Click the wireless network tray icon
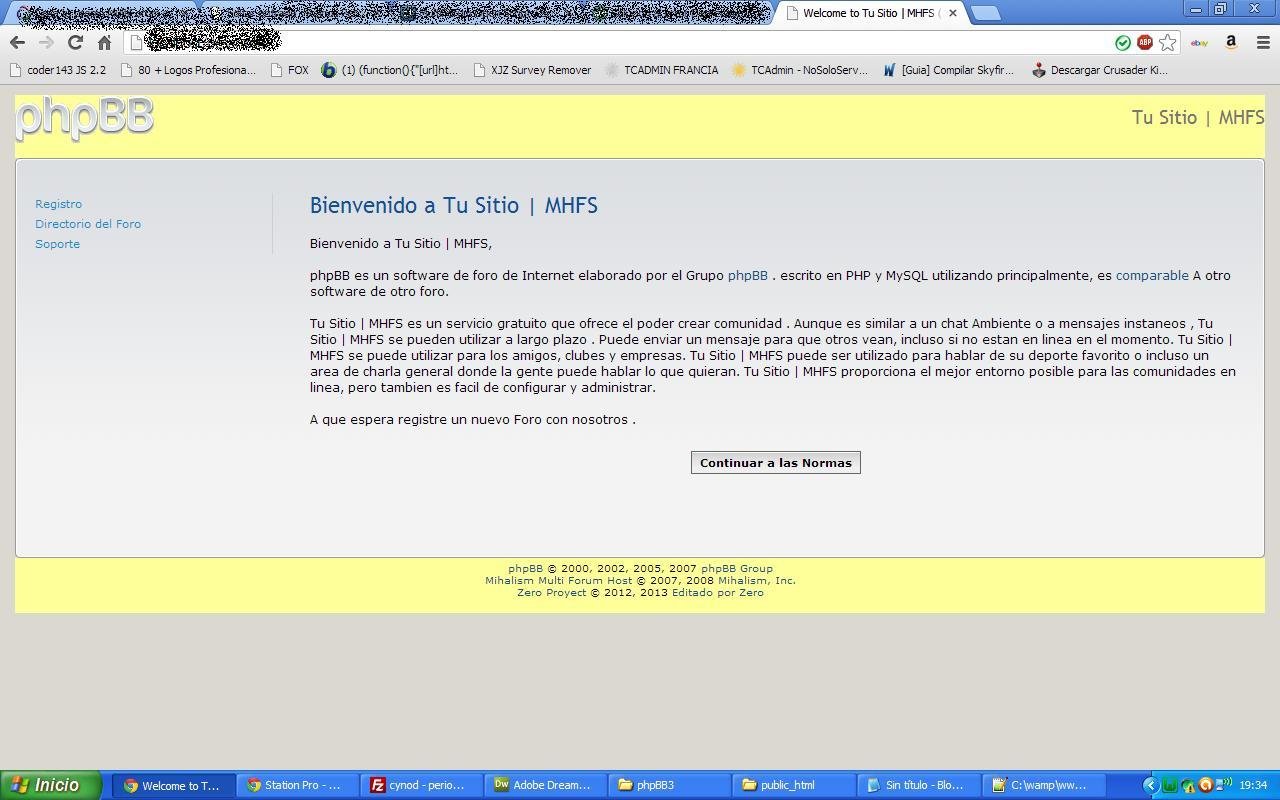Viewport: 1280px width, 800px height. coord(1223,785)
